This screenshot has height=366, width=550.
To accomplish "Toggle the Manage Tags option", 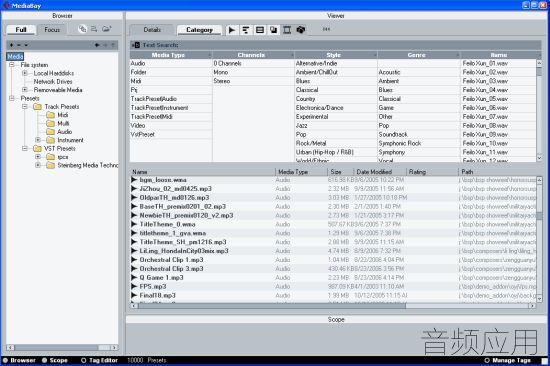I will click(x=508, y=360).
